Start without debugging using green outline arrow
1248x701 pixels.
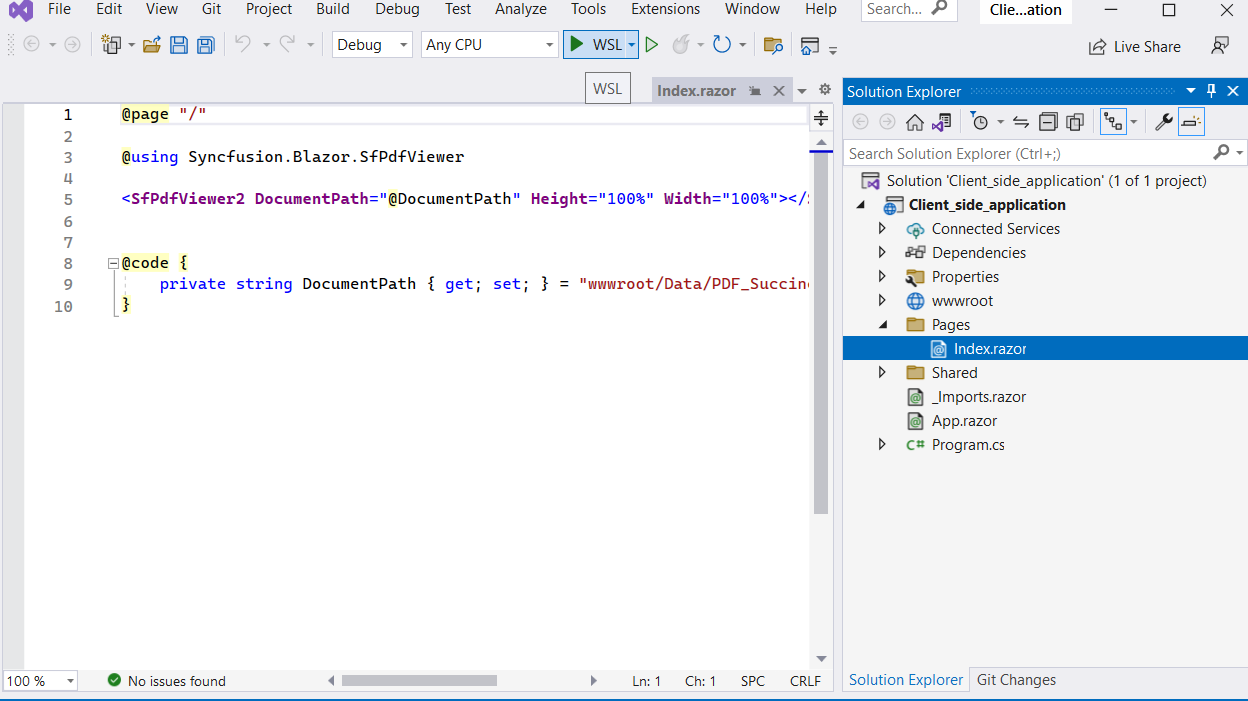tap(651, 44)
